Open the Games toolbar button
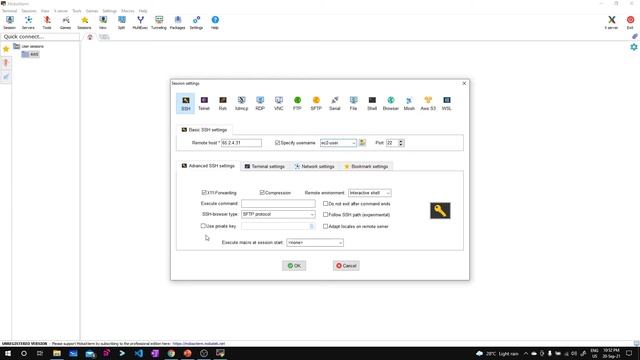Image resolution: width=640 pixels, height=360 pixels. 66,22
